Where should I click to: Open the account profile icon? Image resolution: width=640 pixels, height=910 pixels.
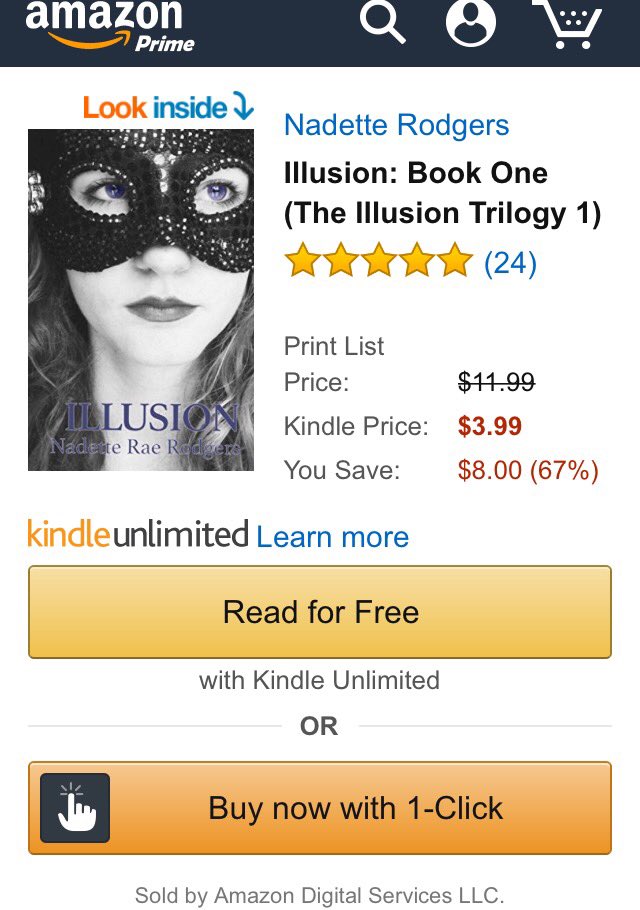(471, 21)
